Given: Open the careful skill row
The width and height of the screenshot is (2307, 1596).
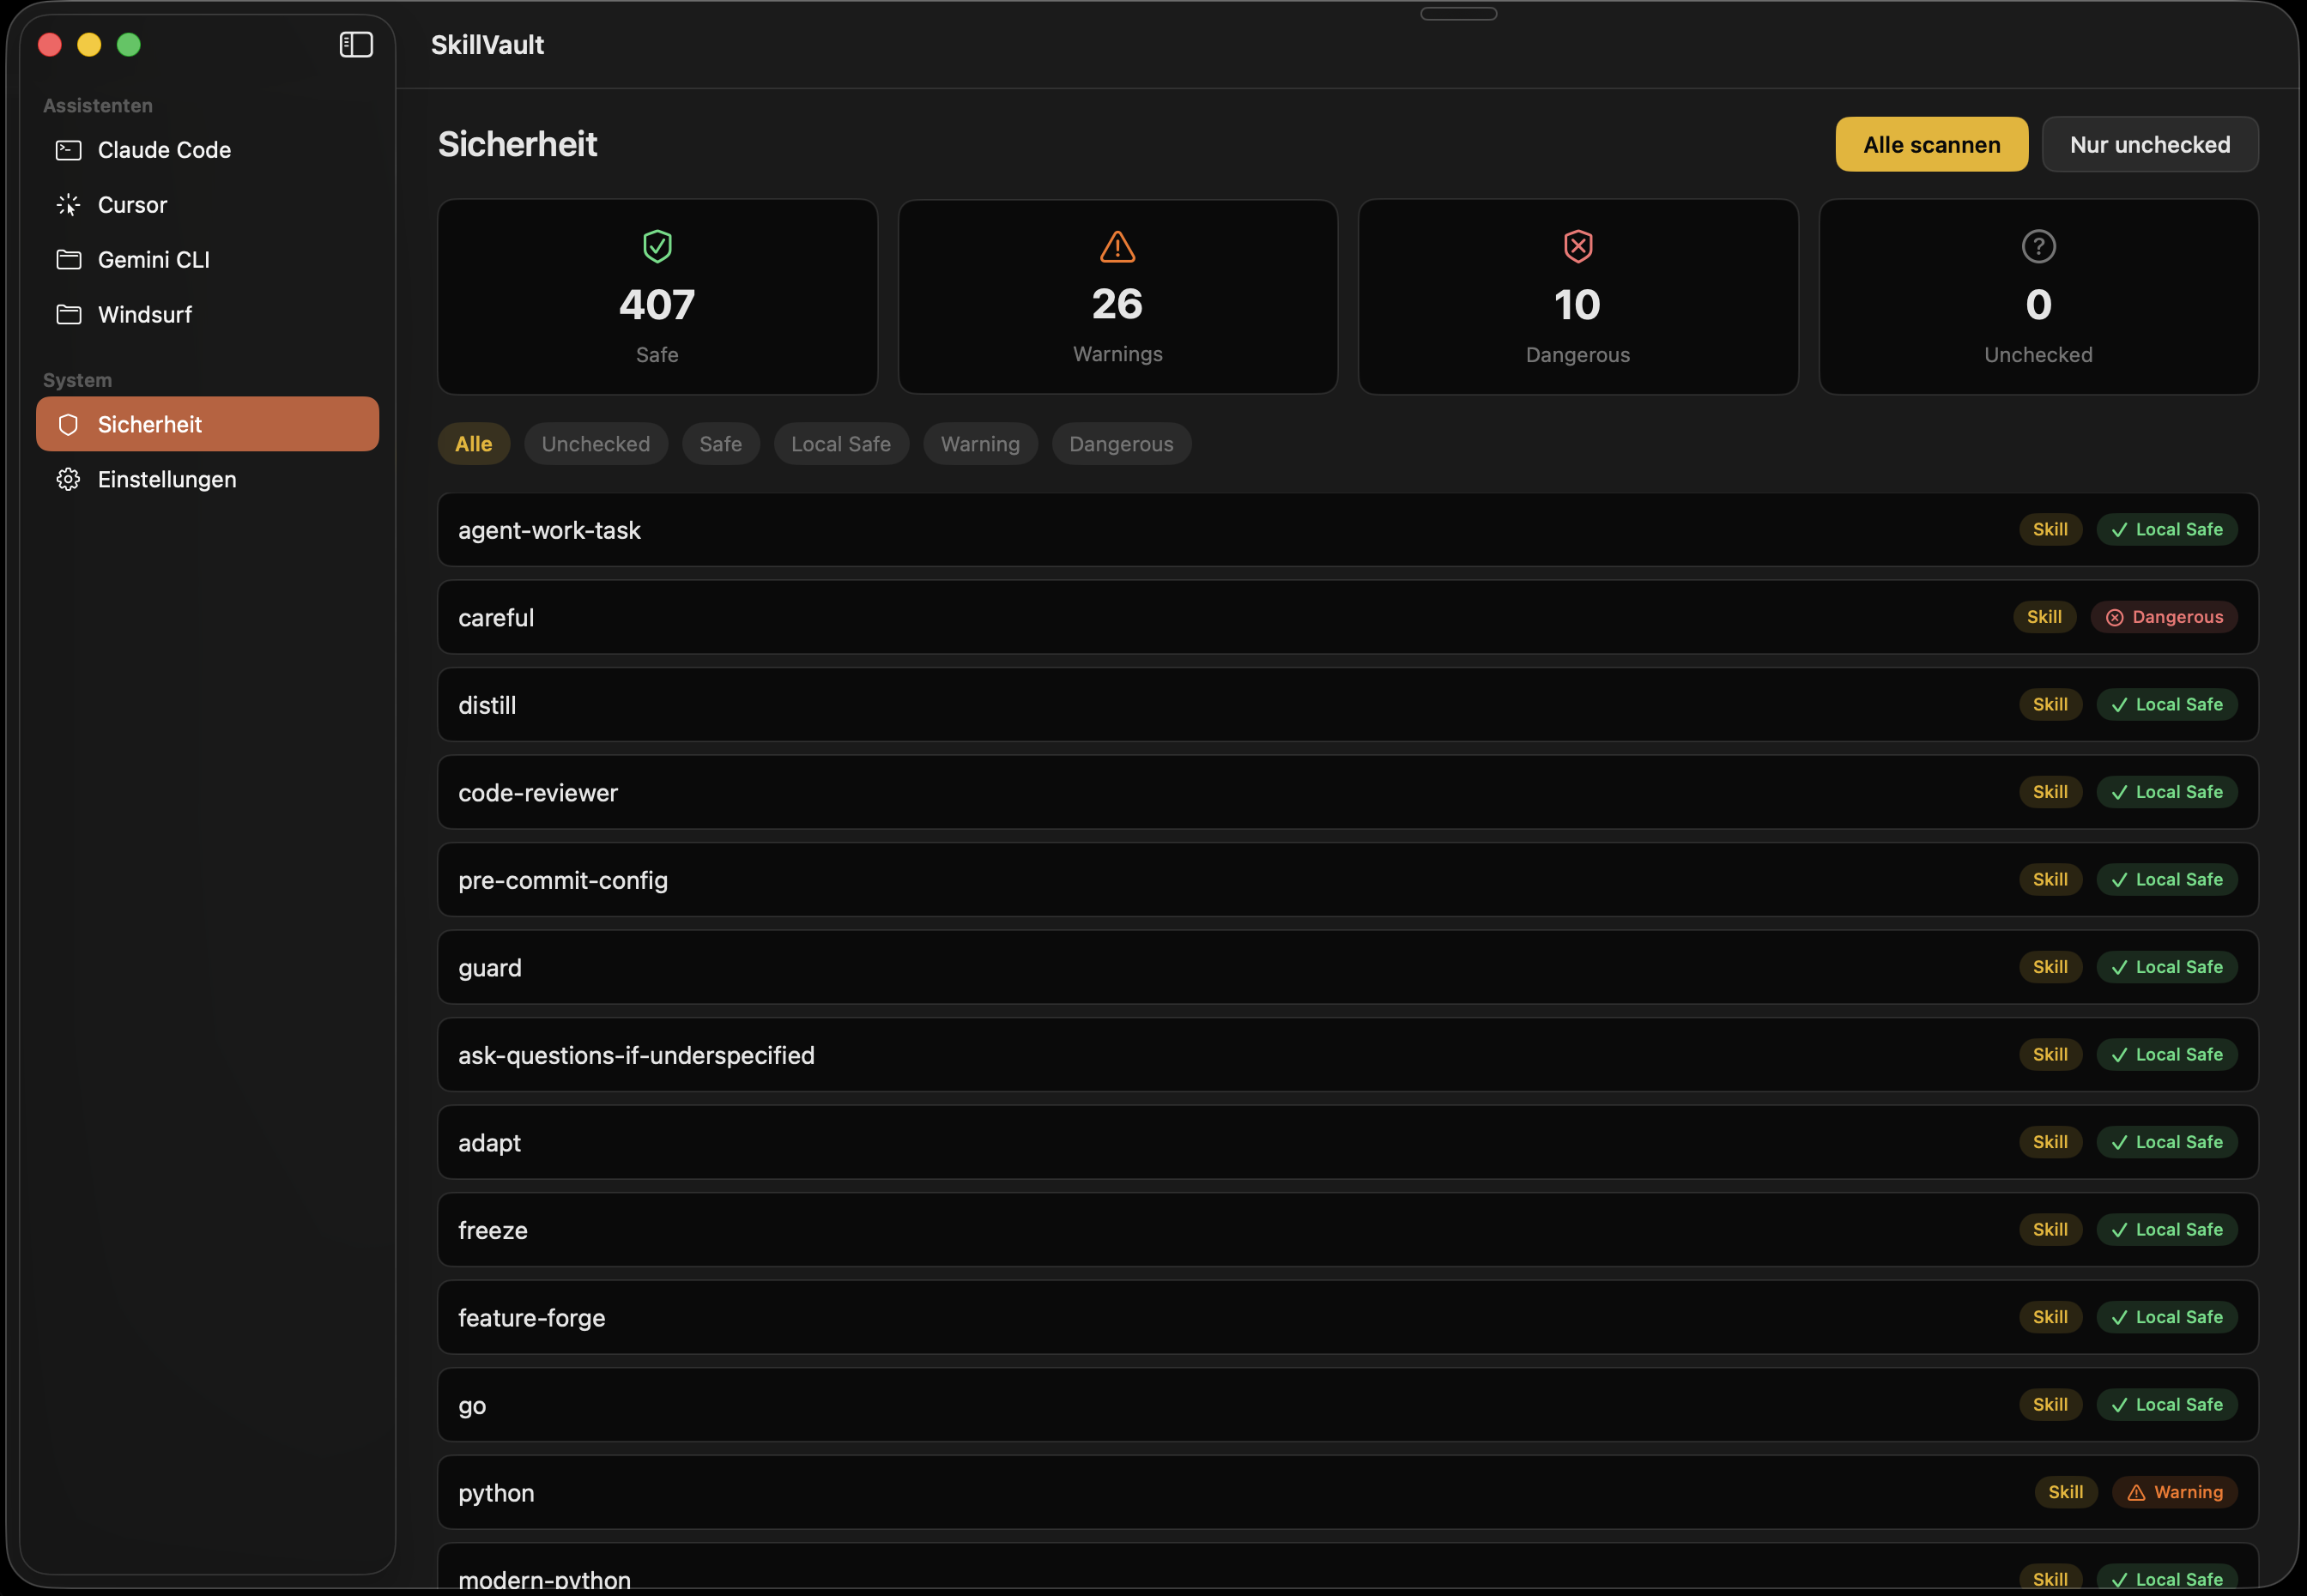Looking at the screenshot, I should [x=1100, y=618].
